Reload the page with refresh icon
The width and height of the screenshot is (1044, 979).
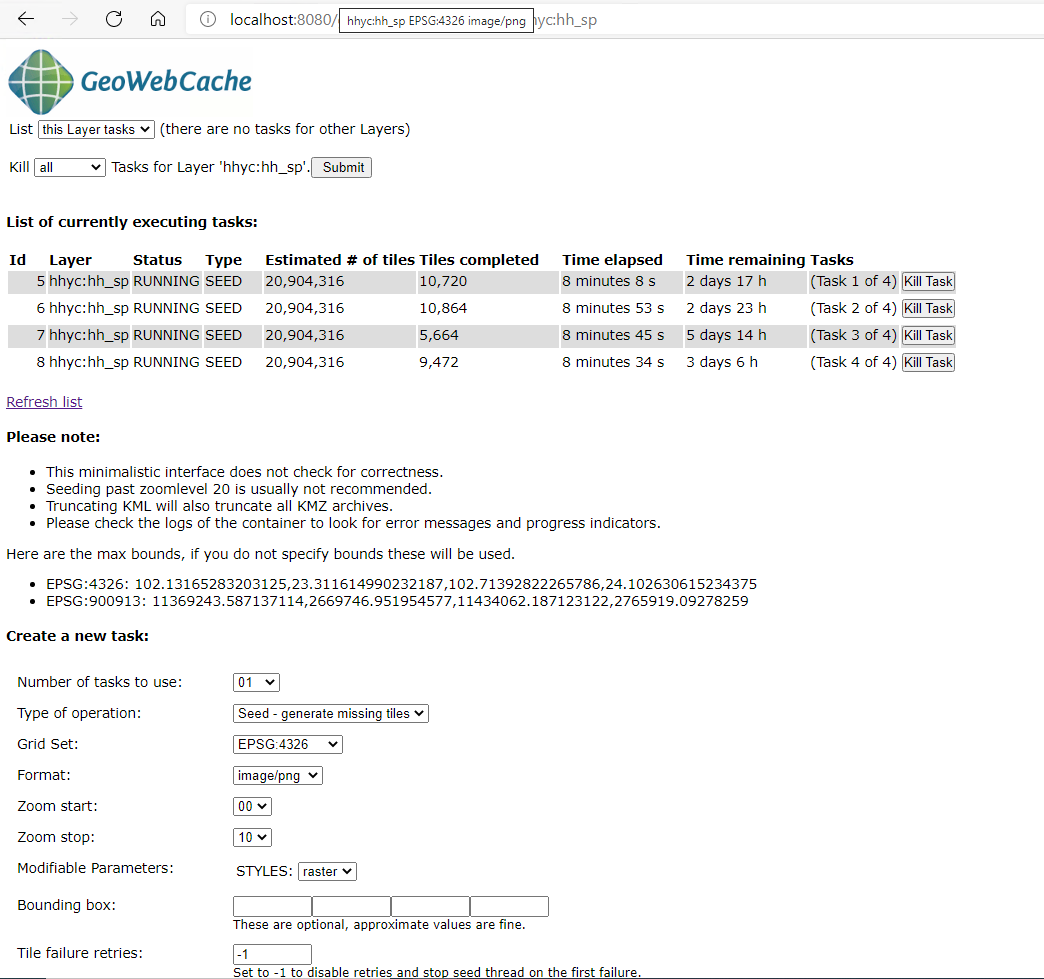click(x=114, y=19)
